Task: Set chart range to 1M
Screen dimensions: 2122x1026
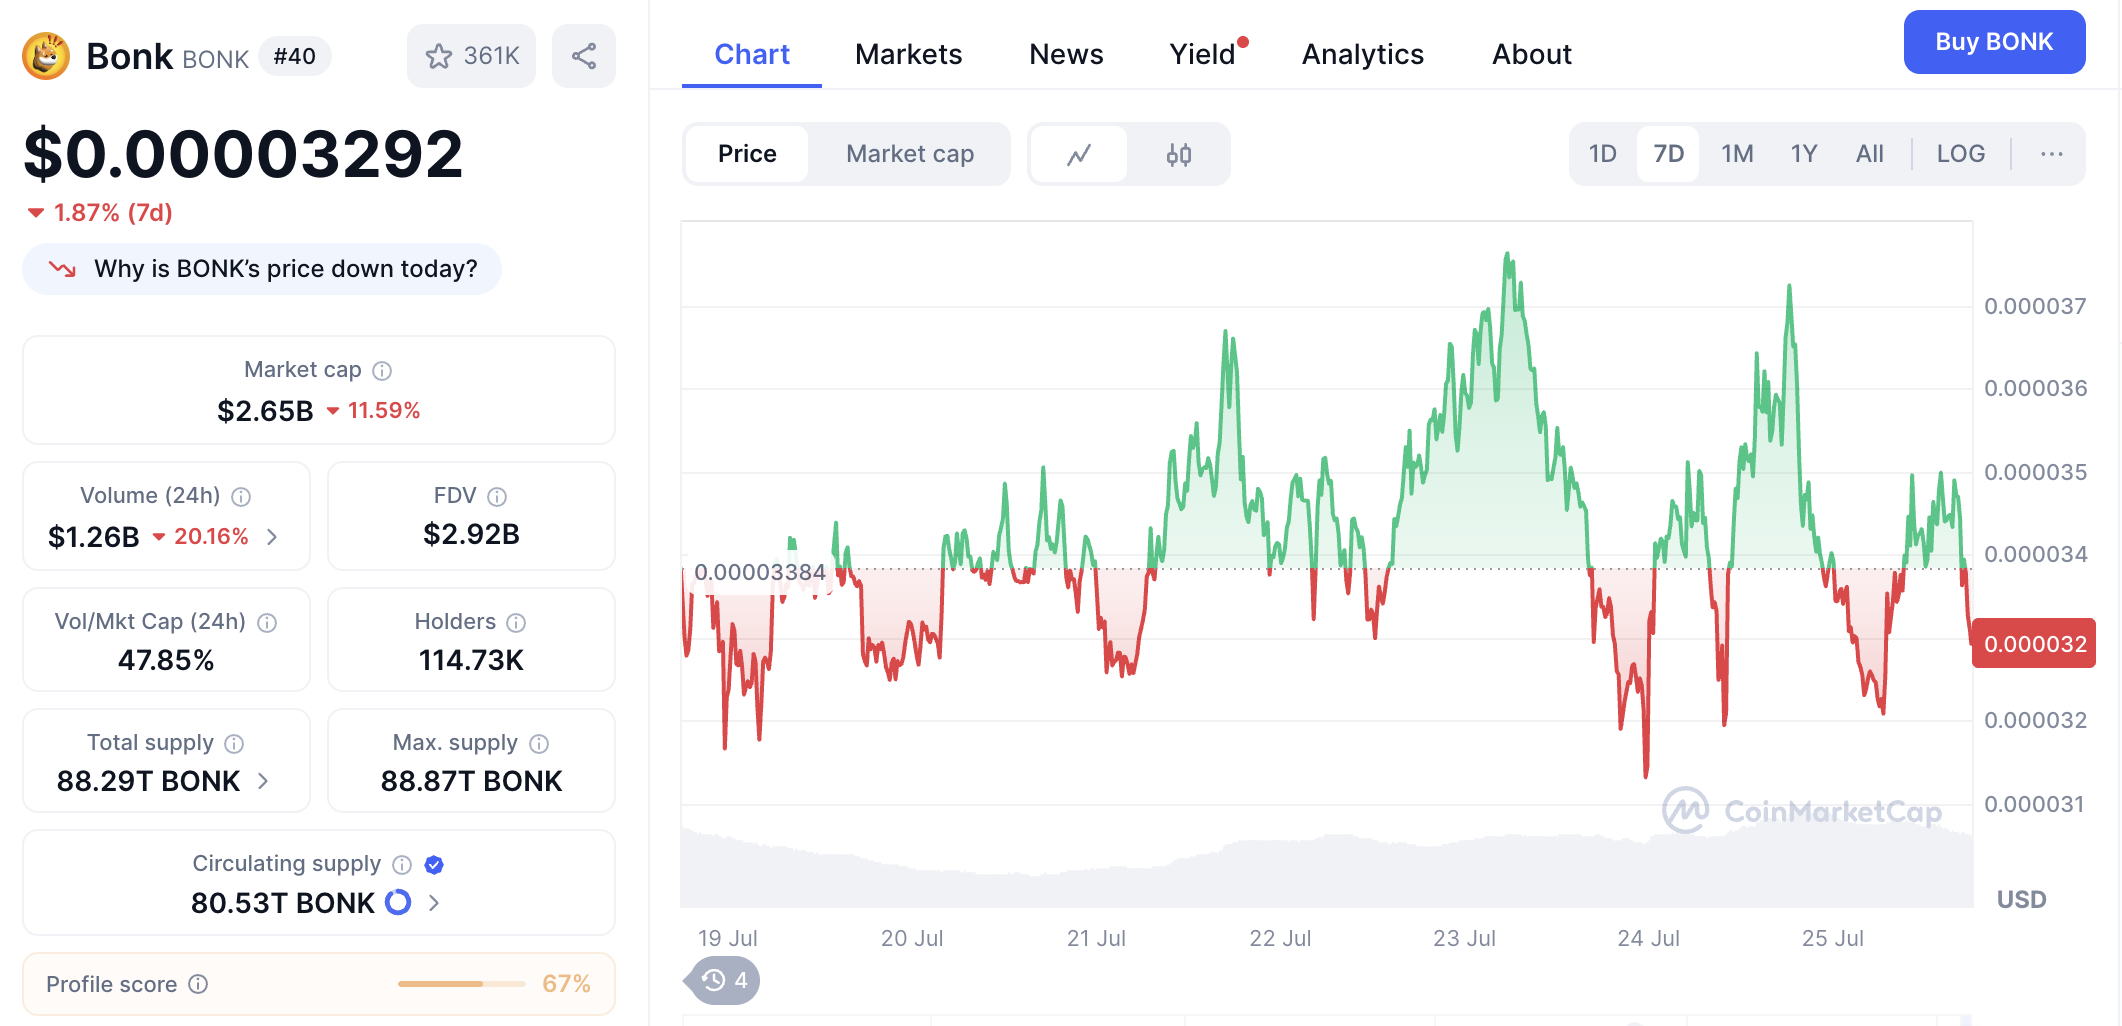Action: (1737, 154)
